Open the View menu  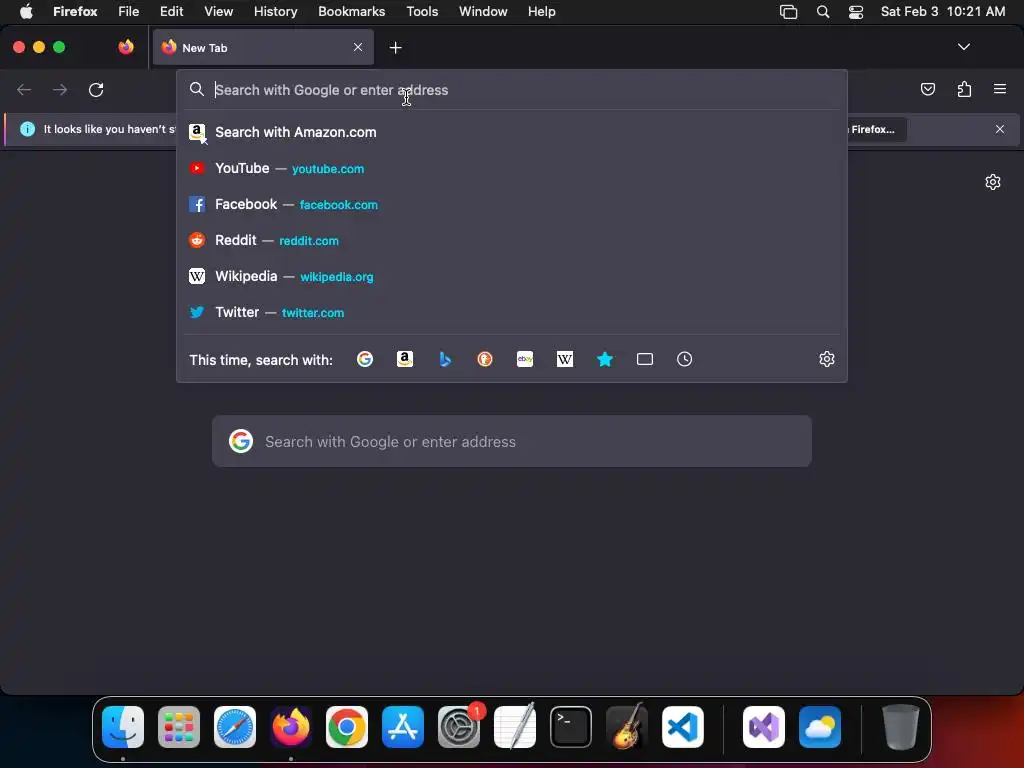218,11
